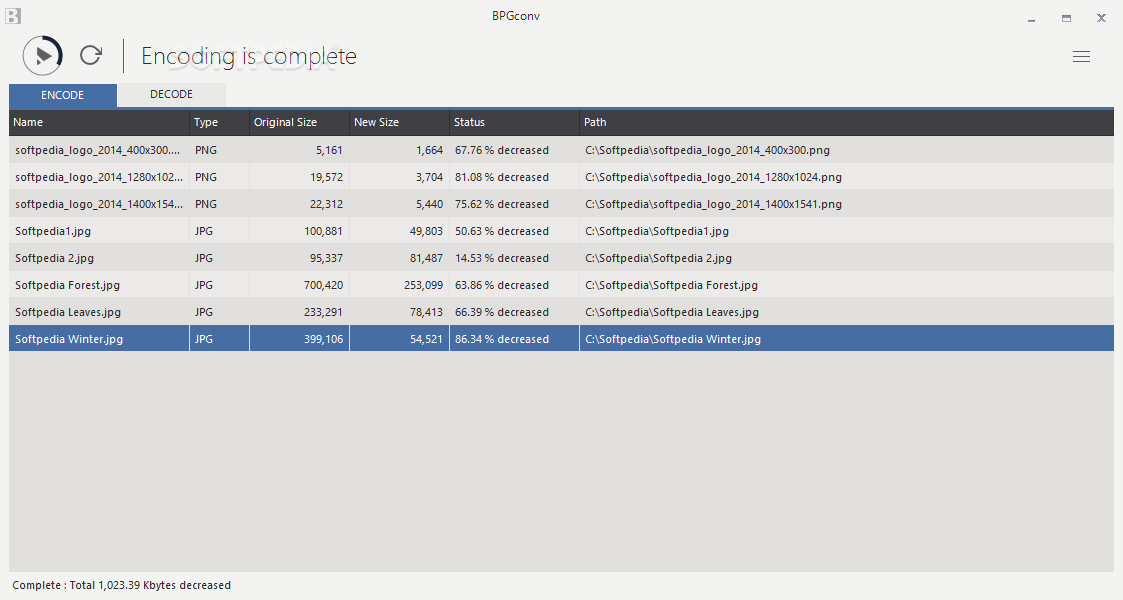
Task: Click the original size value 399,106
Action: coord(323,339)
